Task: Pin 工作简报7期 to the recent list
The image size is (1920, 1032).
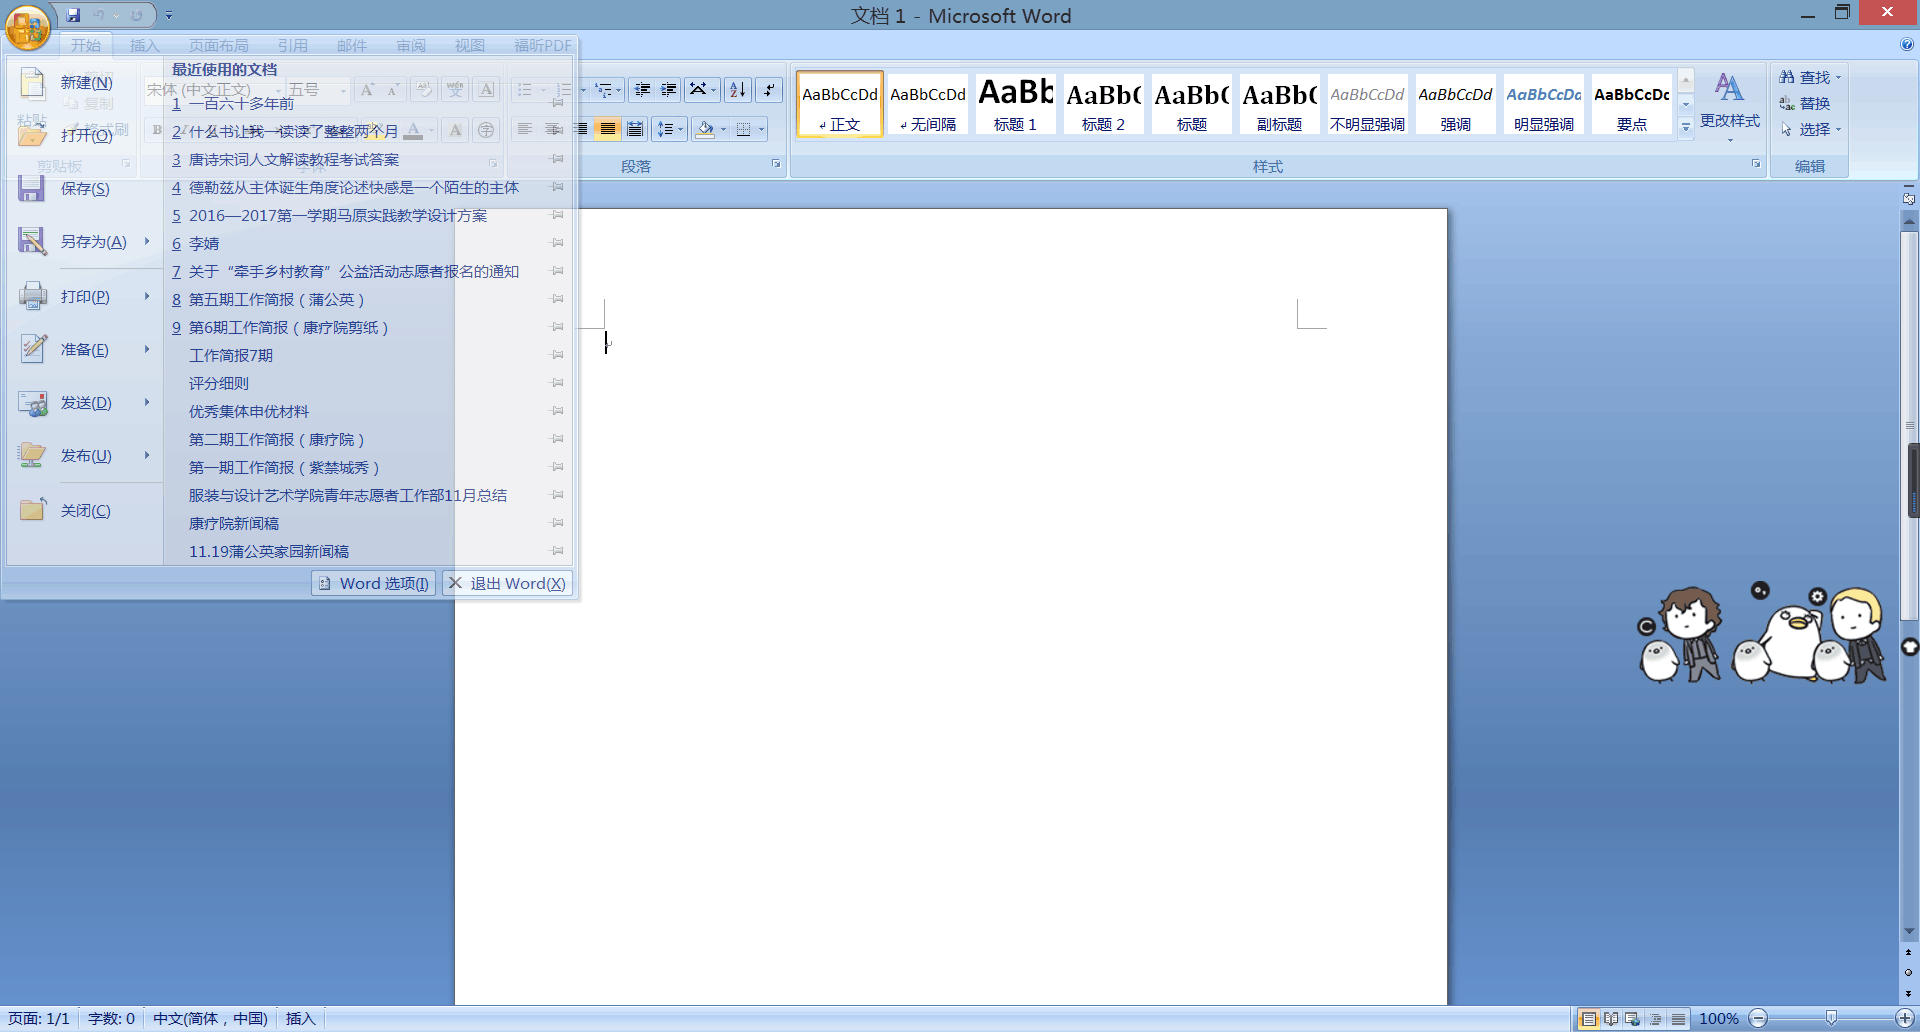Action: [x=558, y=355]
